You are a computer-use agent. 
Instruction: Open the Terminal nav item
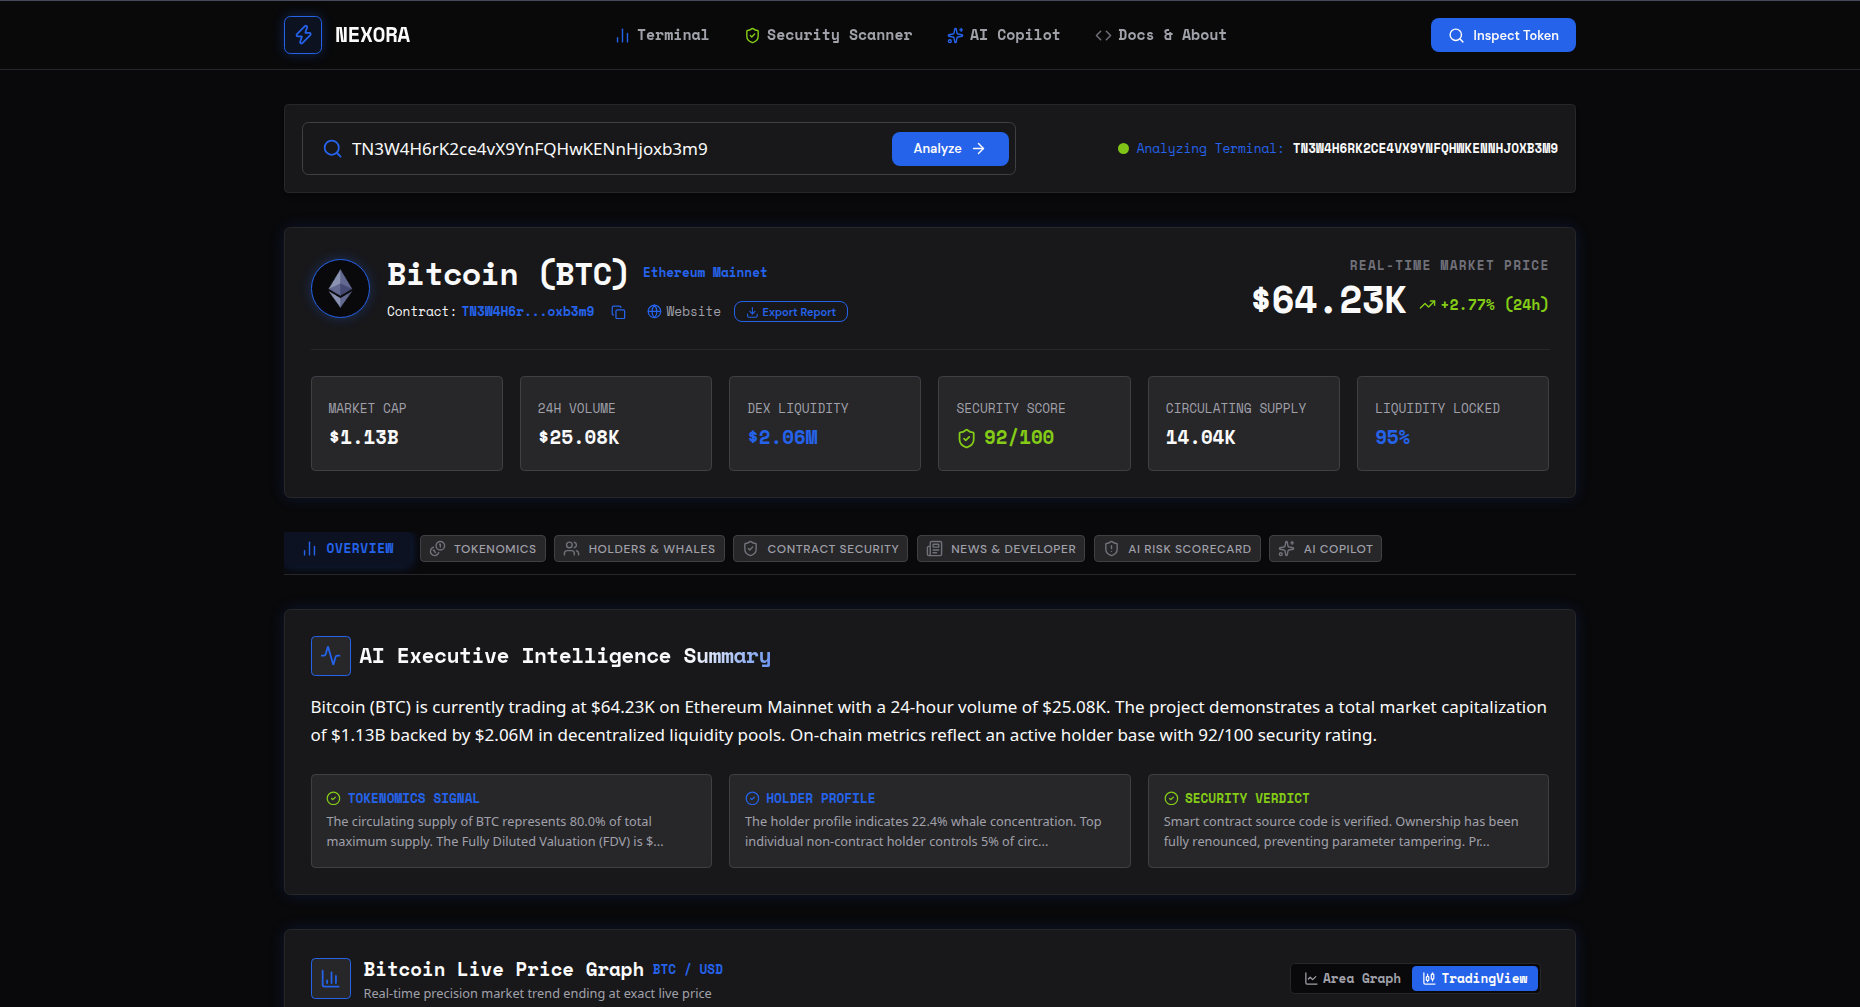pyautogui.click(x=662, y=35)
